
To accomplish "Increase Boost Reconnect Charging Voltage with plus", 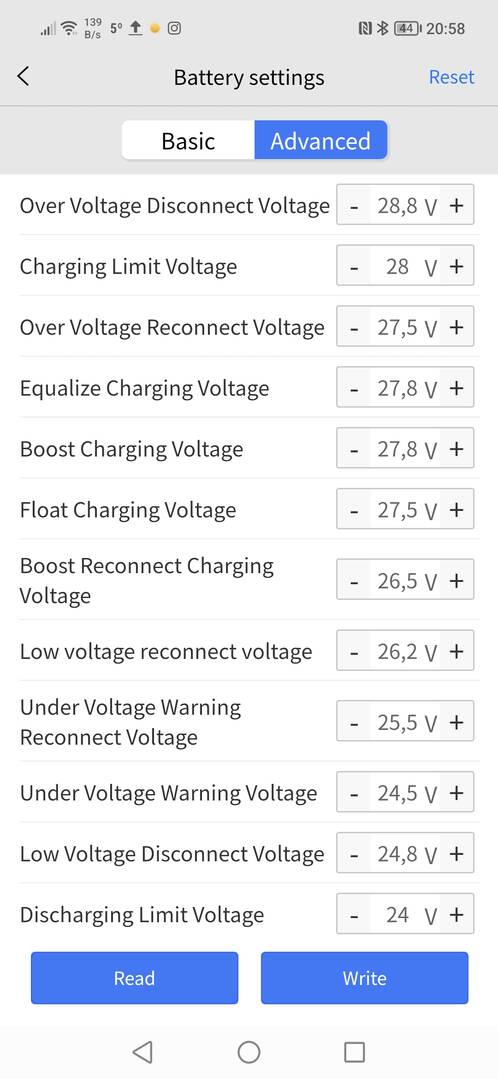I will pyautogui.click(x=457, y=581).
